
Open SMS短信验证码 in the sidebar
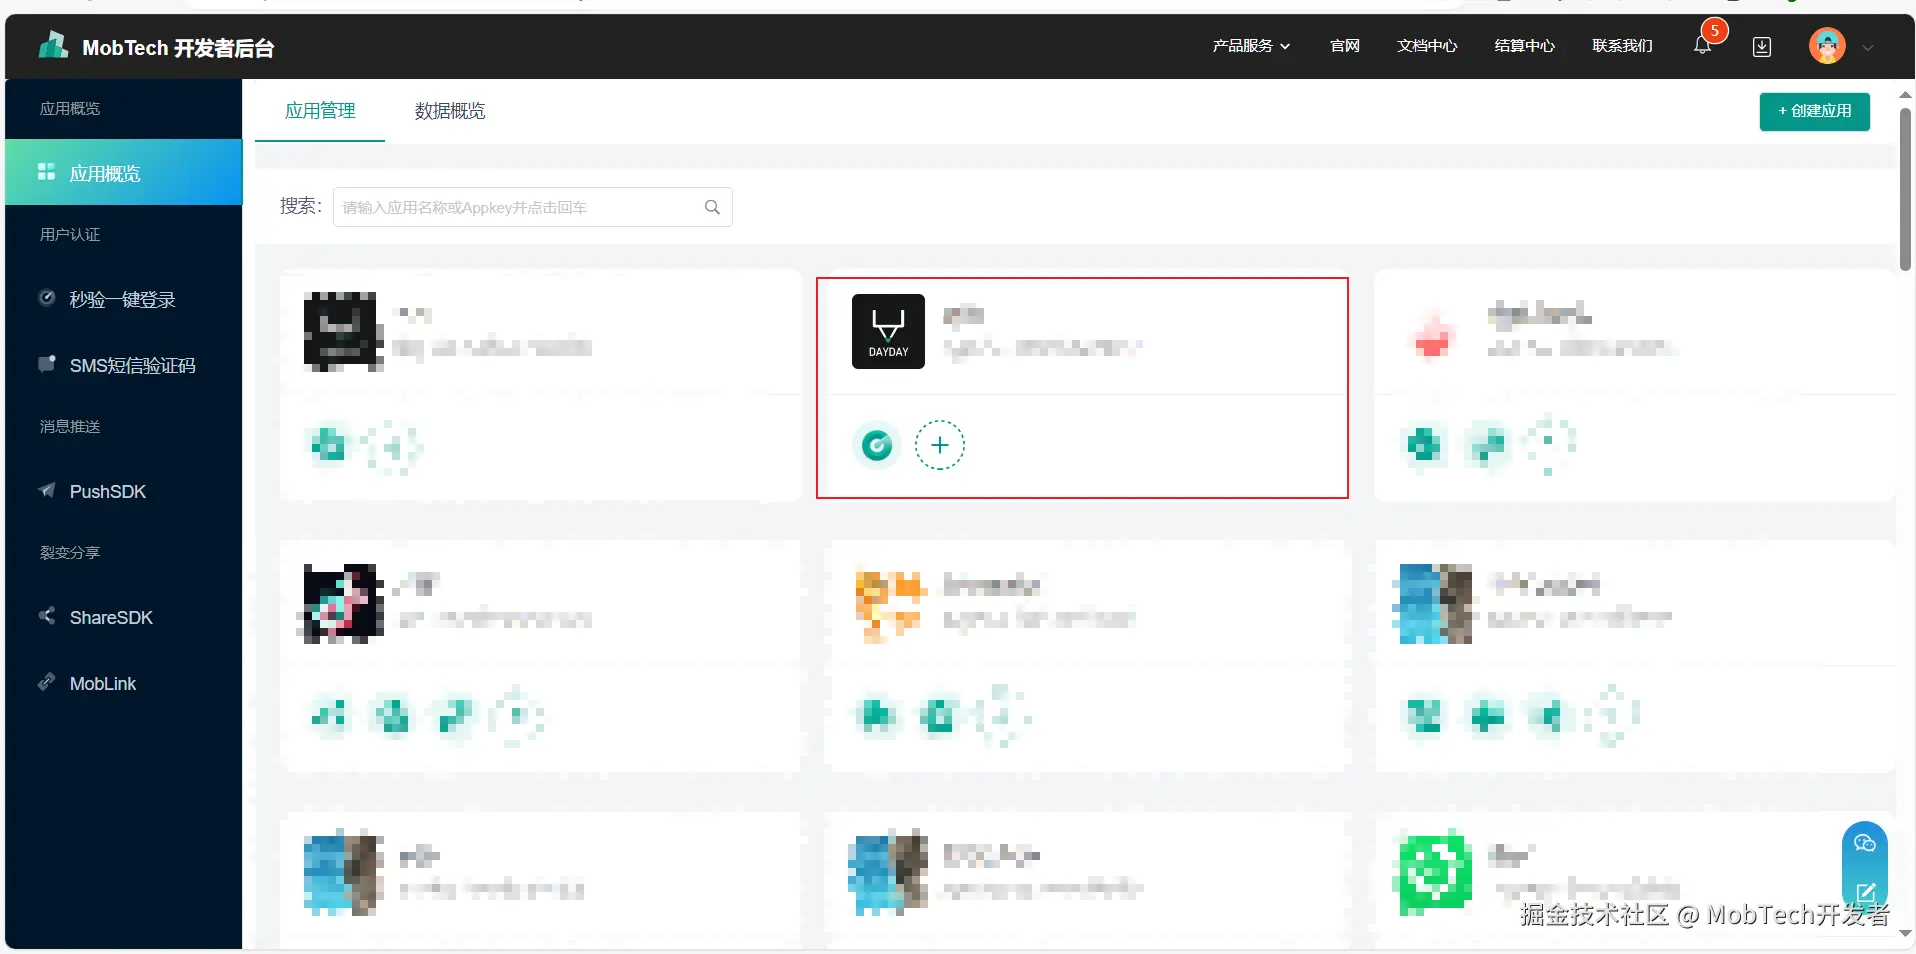(x=124, y=365)
